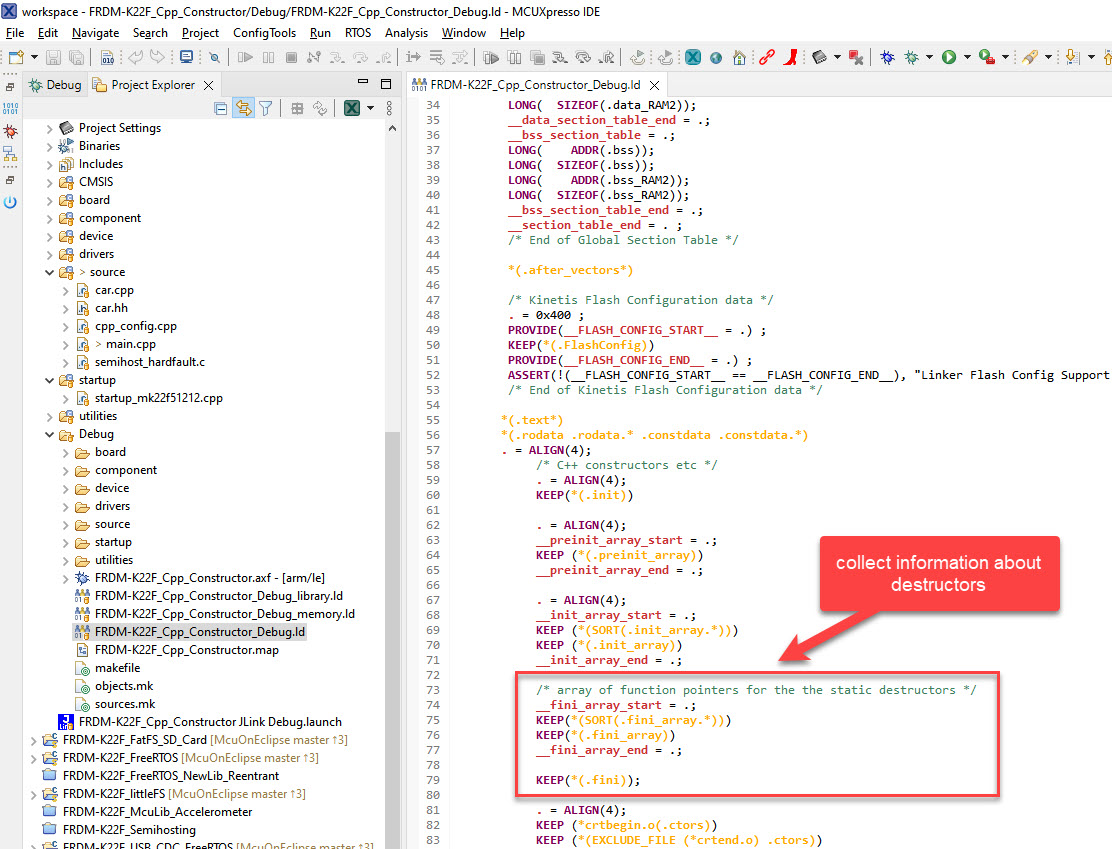1112x849 pixels.
Task: Click the filter funnel icon in Project Explorer
Action: (266, 108)
